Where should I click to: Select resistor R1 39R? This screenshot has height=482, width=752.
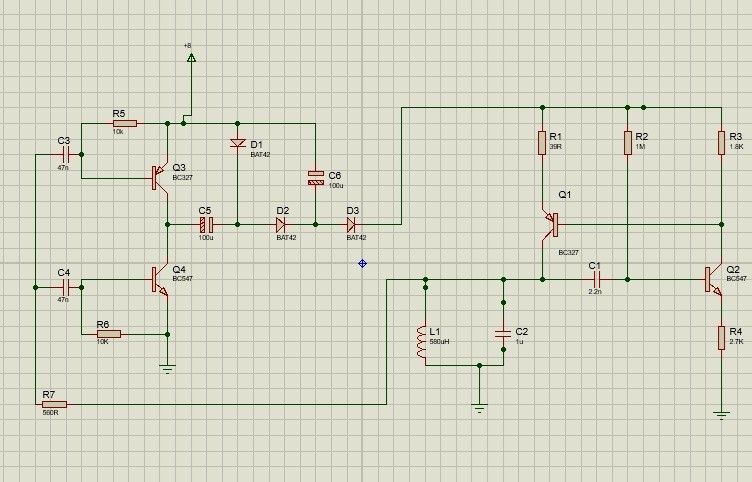coord(542,142)
